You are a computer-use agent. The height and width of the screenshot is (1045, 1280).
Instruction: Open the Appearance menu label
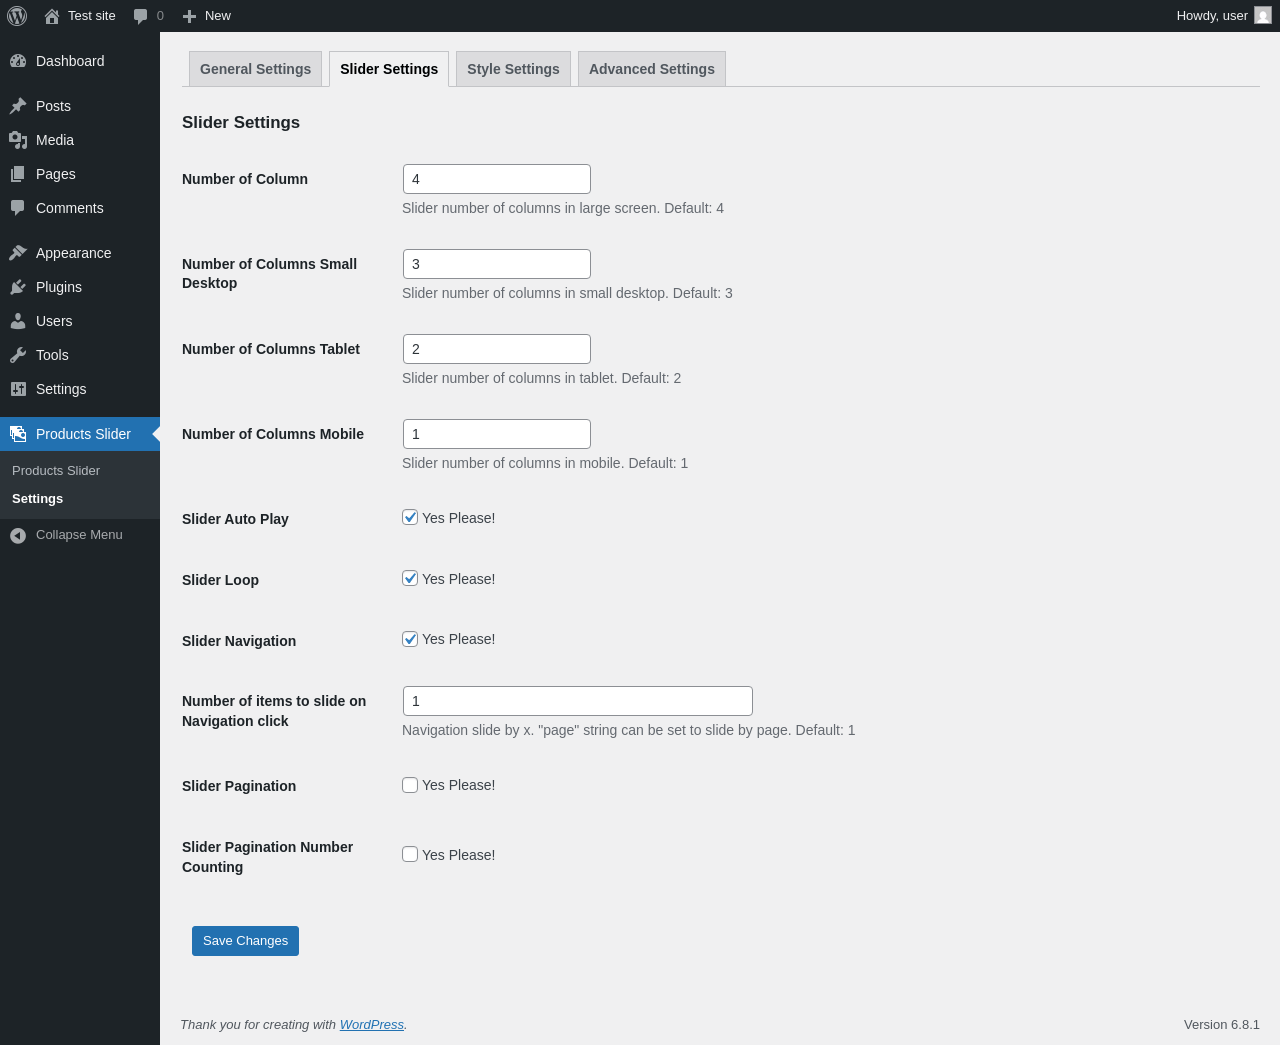pos(74,253)
